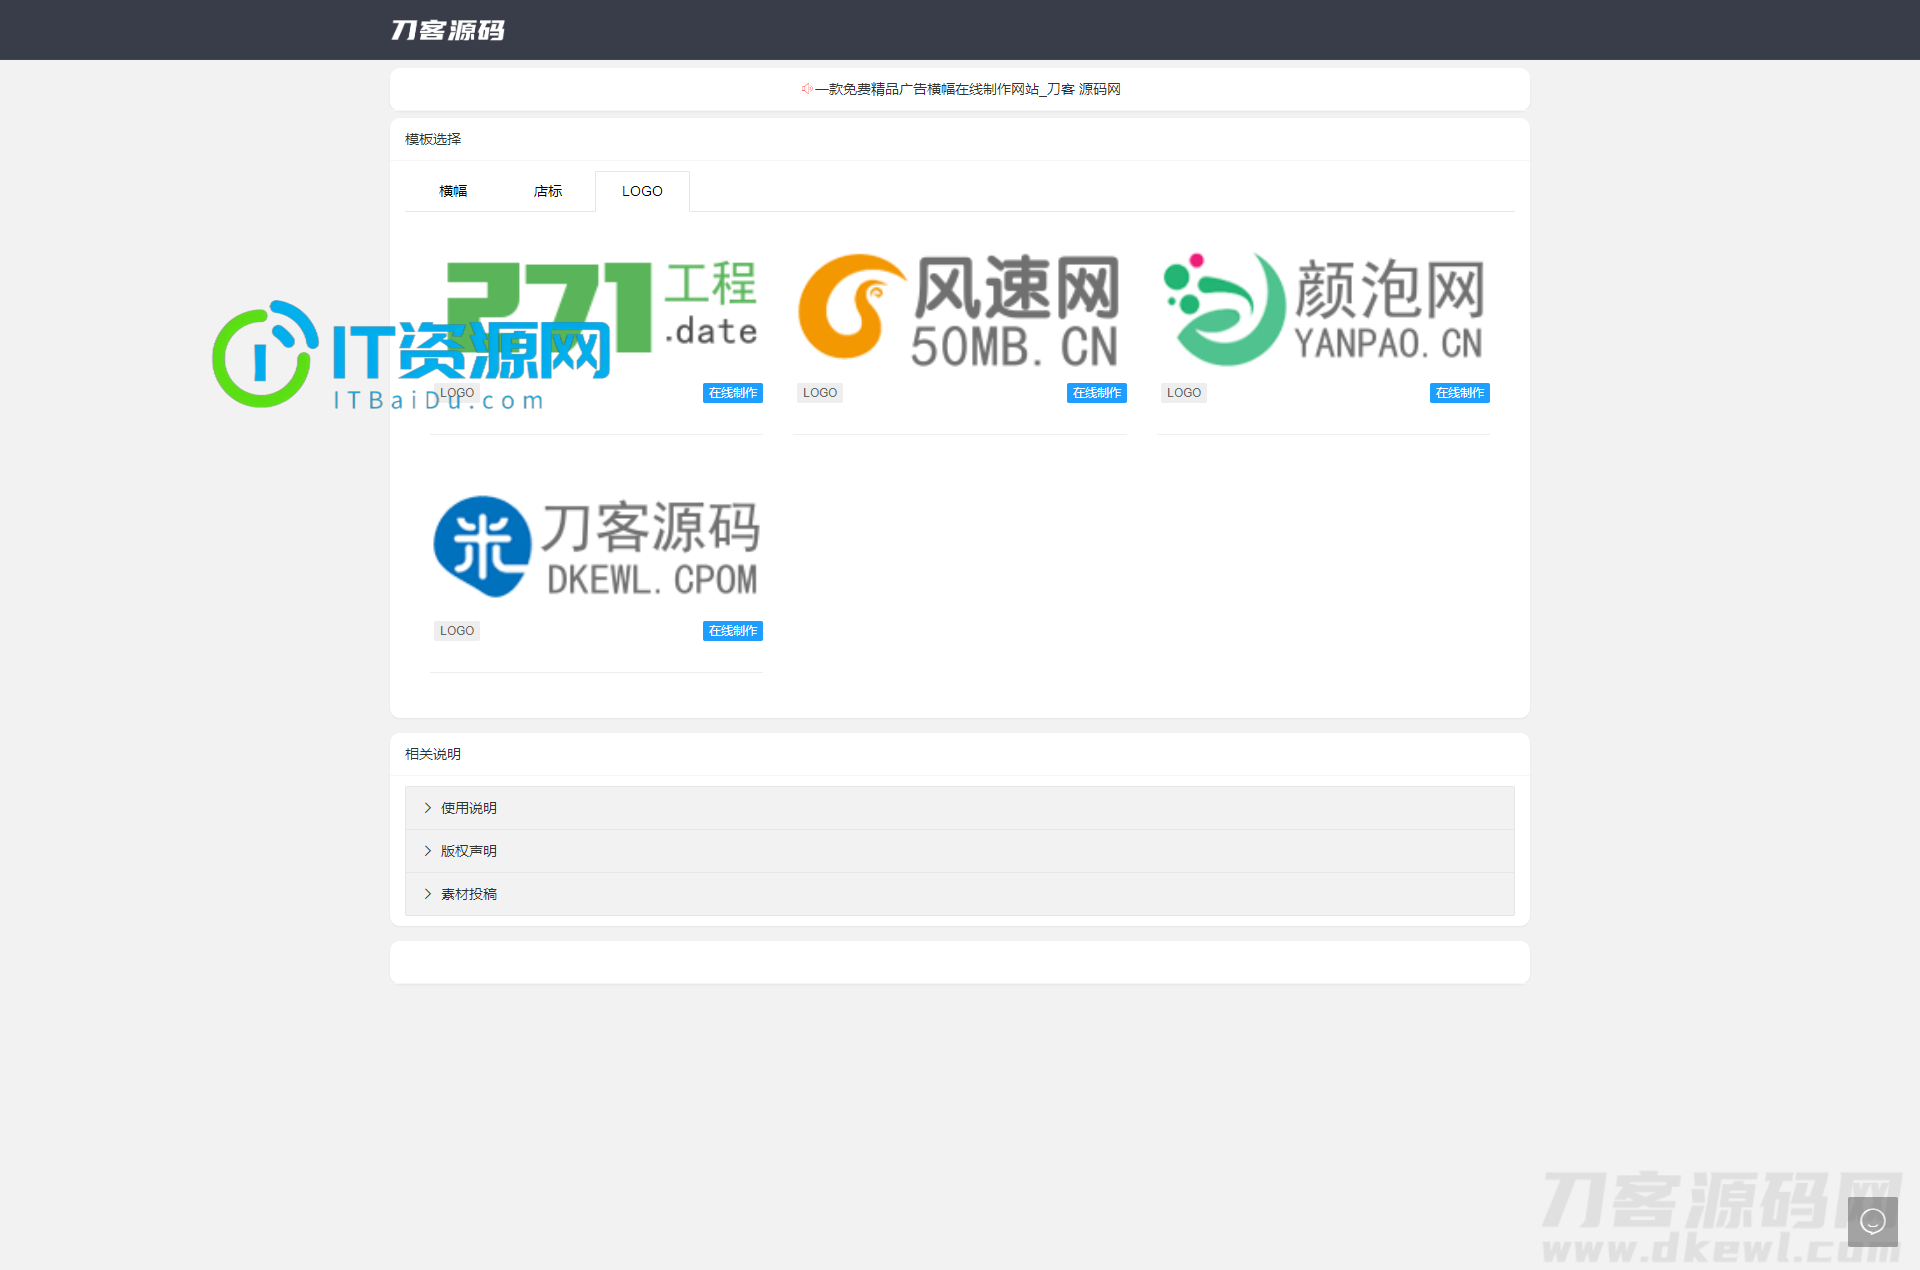Open the 刀客源码 DKEWL.CPOM logo template
Image resolution: width=1920 pixels, height=1270 pixels.
tap(597, 547)
